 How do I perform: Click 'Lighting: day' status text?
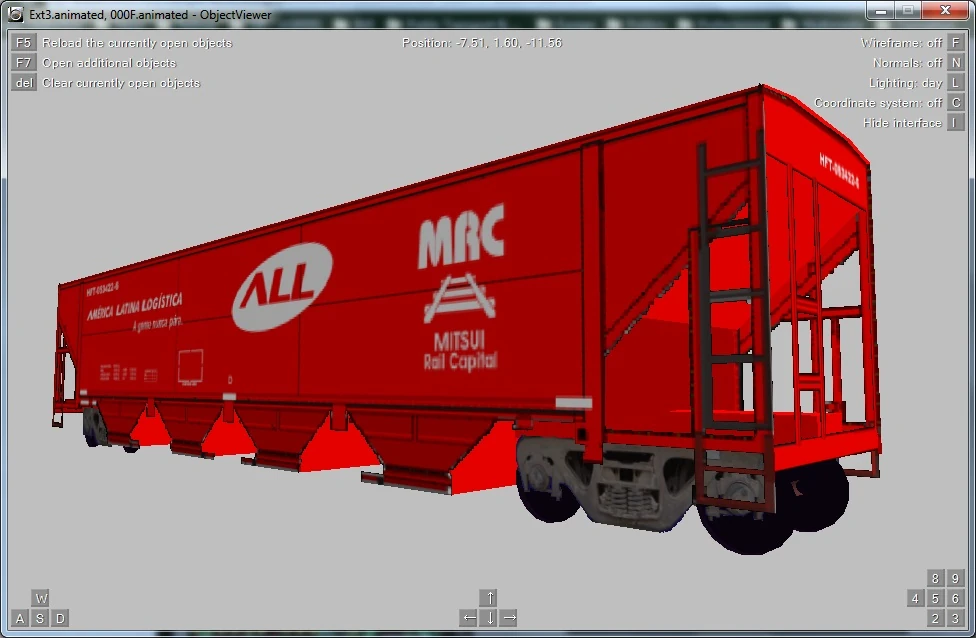pos(906,83)
